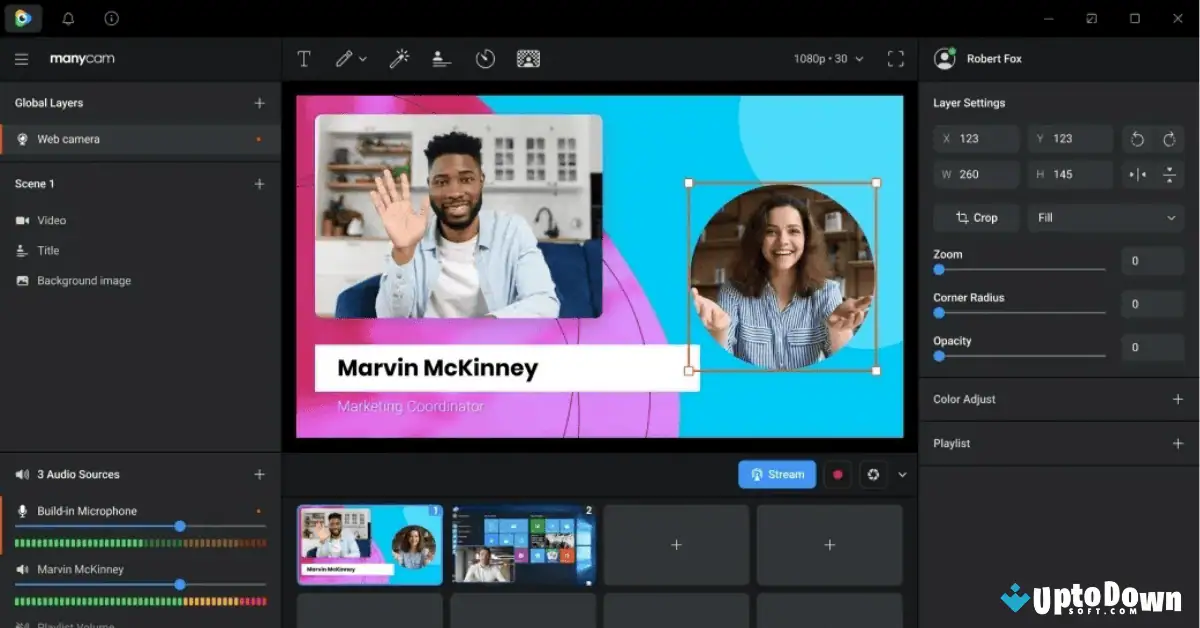This screenshot has height=628, width=1200.
Task: Select the Text tool
Action: pos(304,58)
